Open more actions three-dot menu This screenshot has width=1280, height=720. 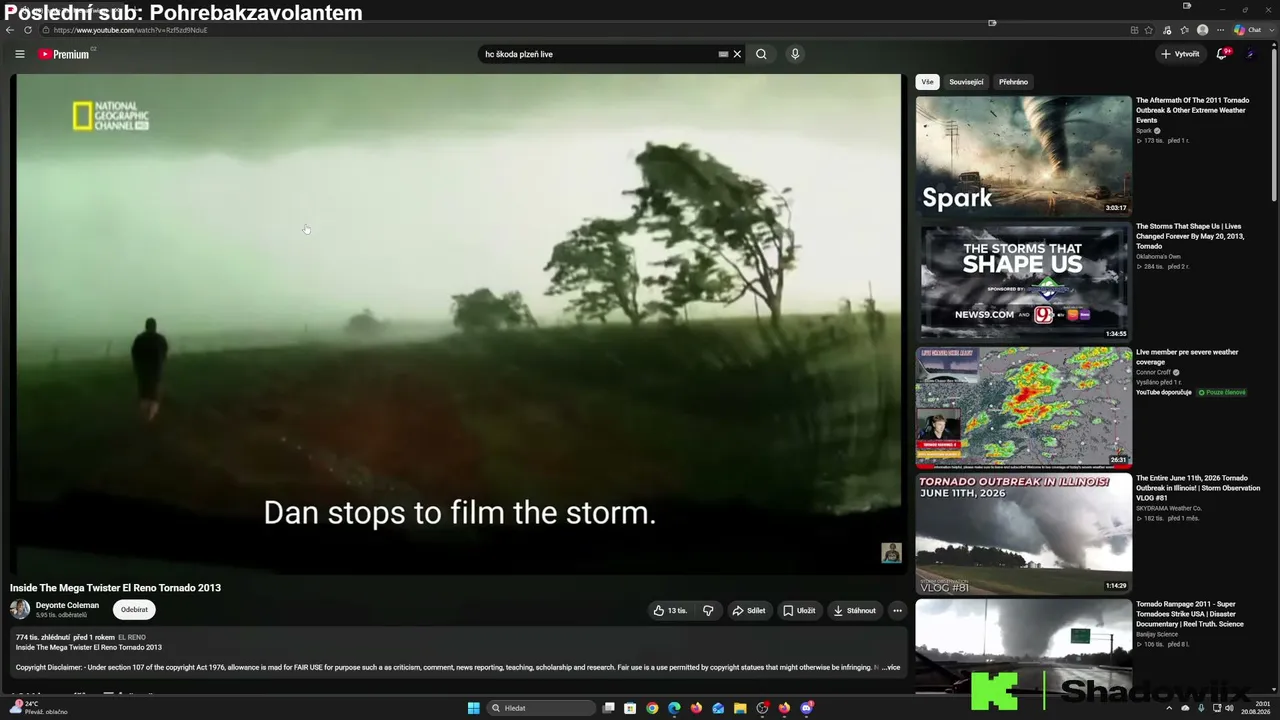tap(897, 610)
